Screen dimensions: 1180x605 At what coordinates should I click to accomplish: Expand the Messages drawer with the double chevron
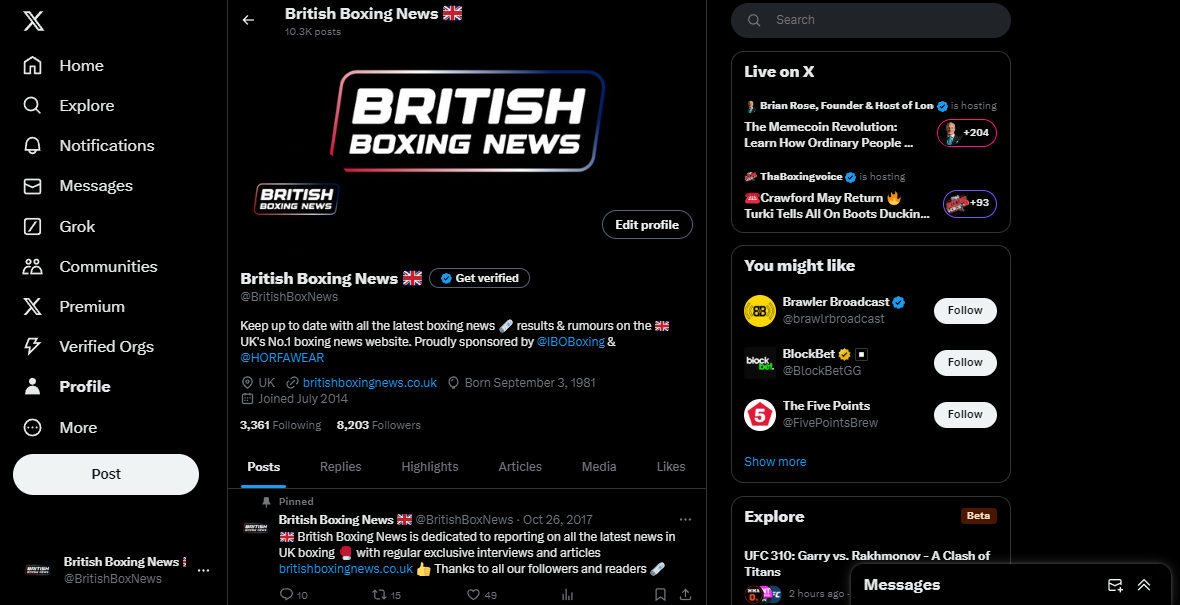point(1144,585)
